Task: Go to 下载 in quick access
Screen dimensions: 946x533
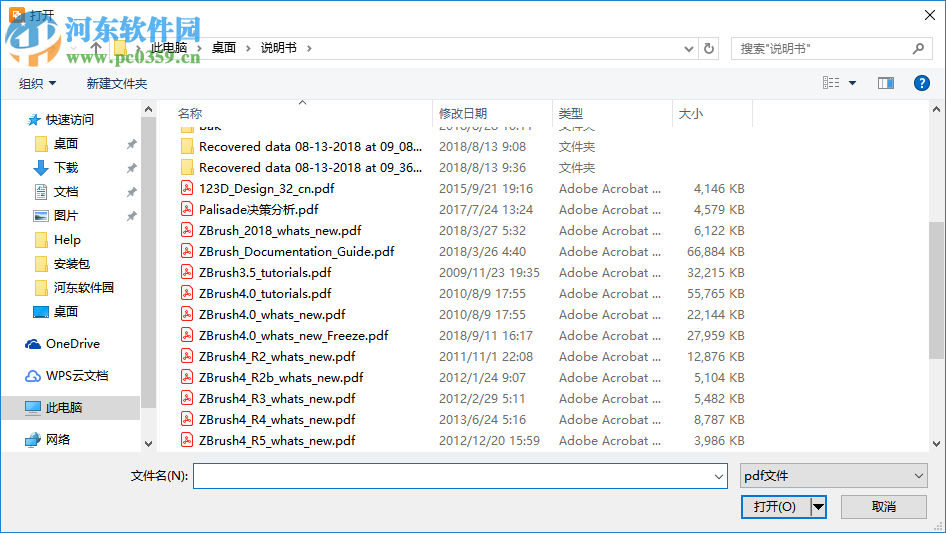Action: point(66,168)
